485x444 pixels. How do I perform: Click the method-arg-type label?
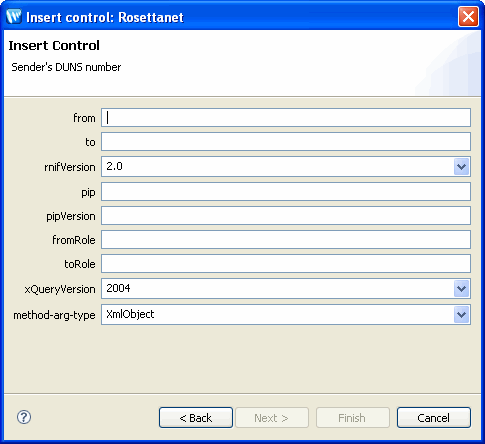click(54, 315)
